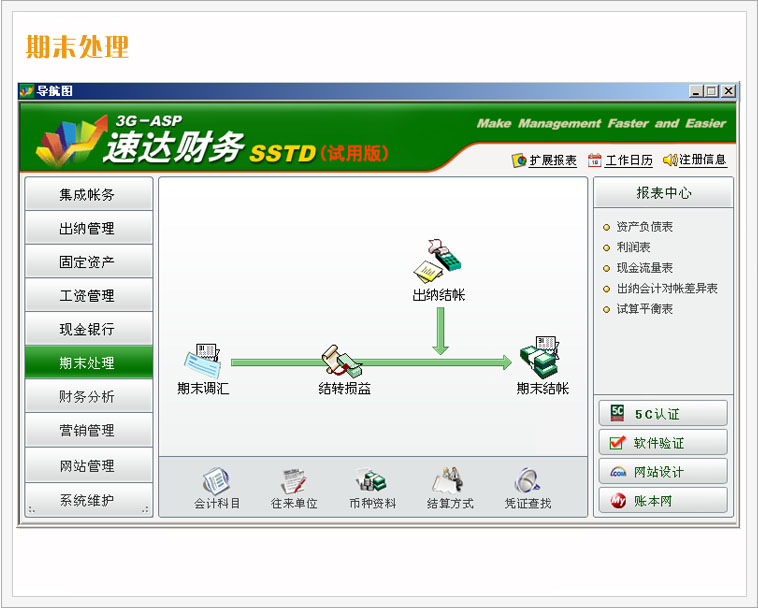758x608 pixels.
Task: Click the 工作日历 link text
Action: pos(629,160)
